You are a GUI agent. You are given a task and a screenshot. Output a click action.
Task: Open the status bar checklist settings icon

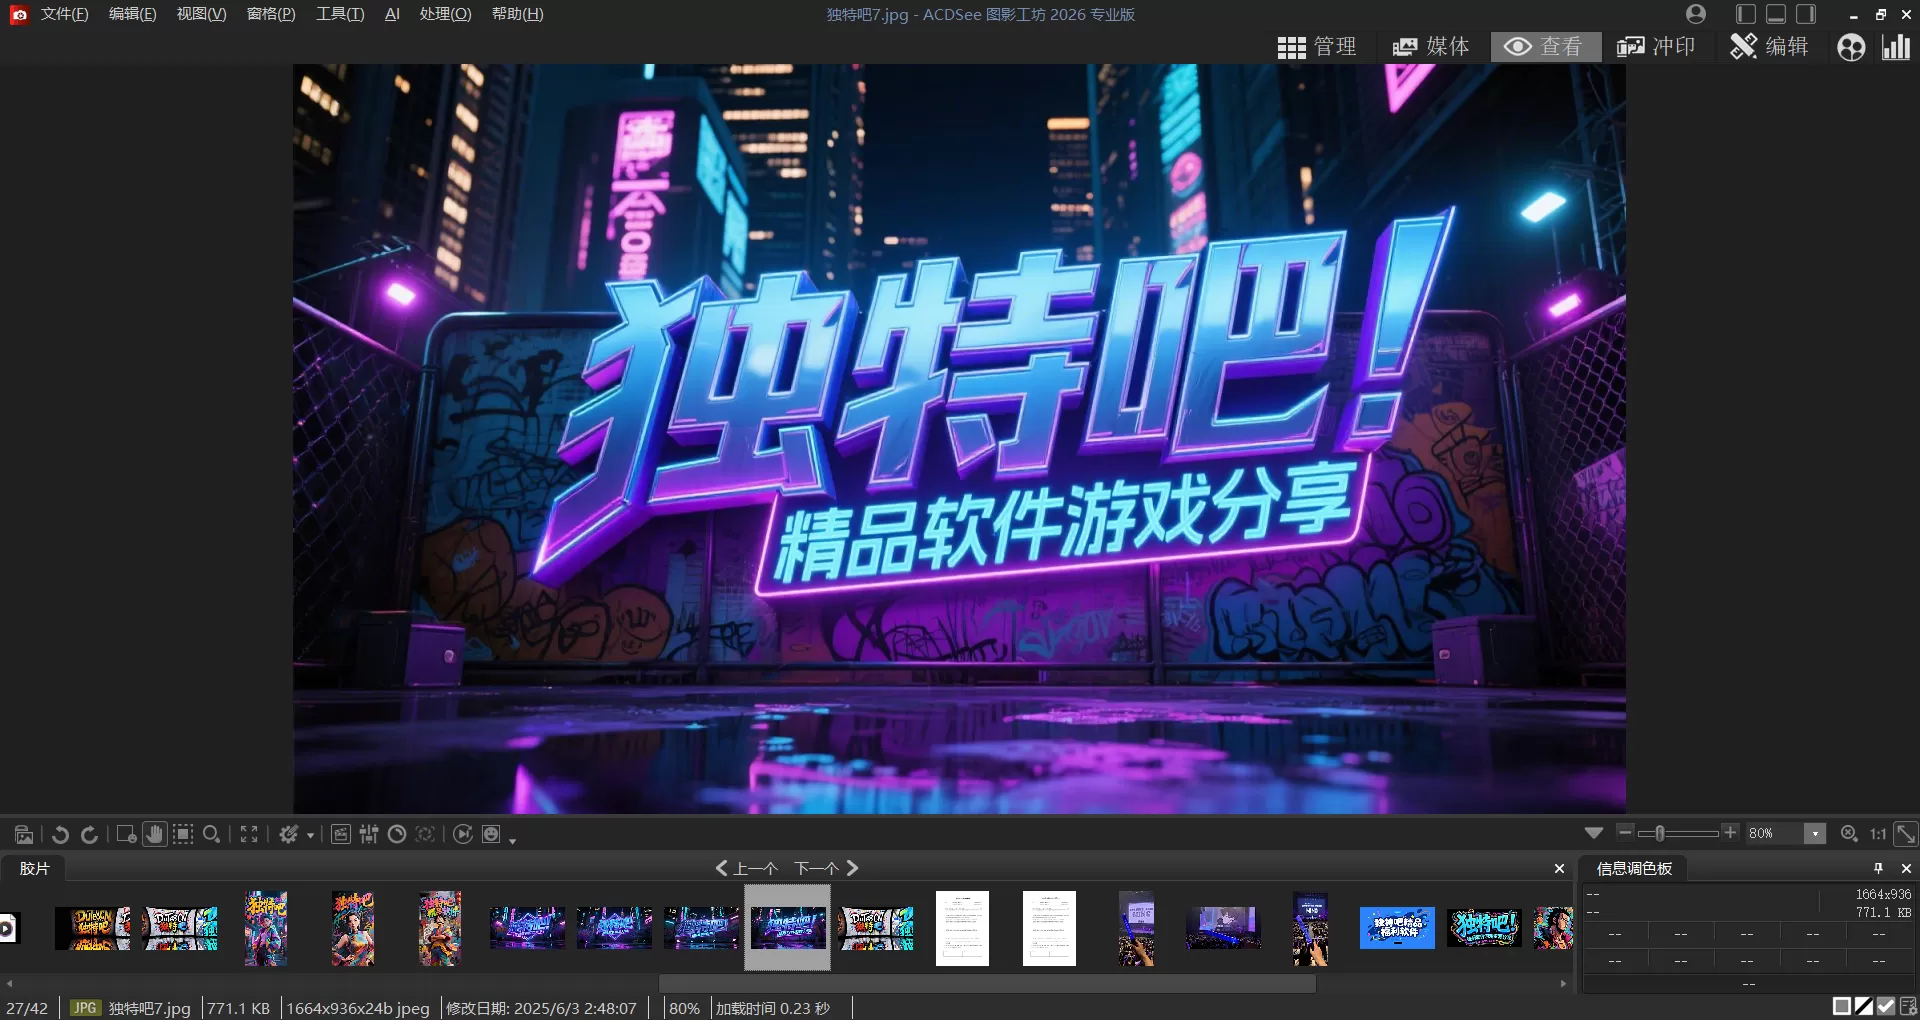(x=1908, y=1006)
